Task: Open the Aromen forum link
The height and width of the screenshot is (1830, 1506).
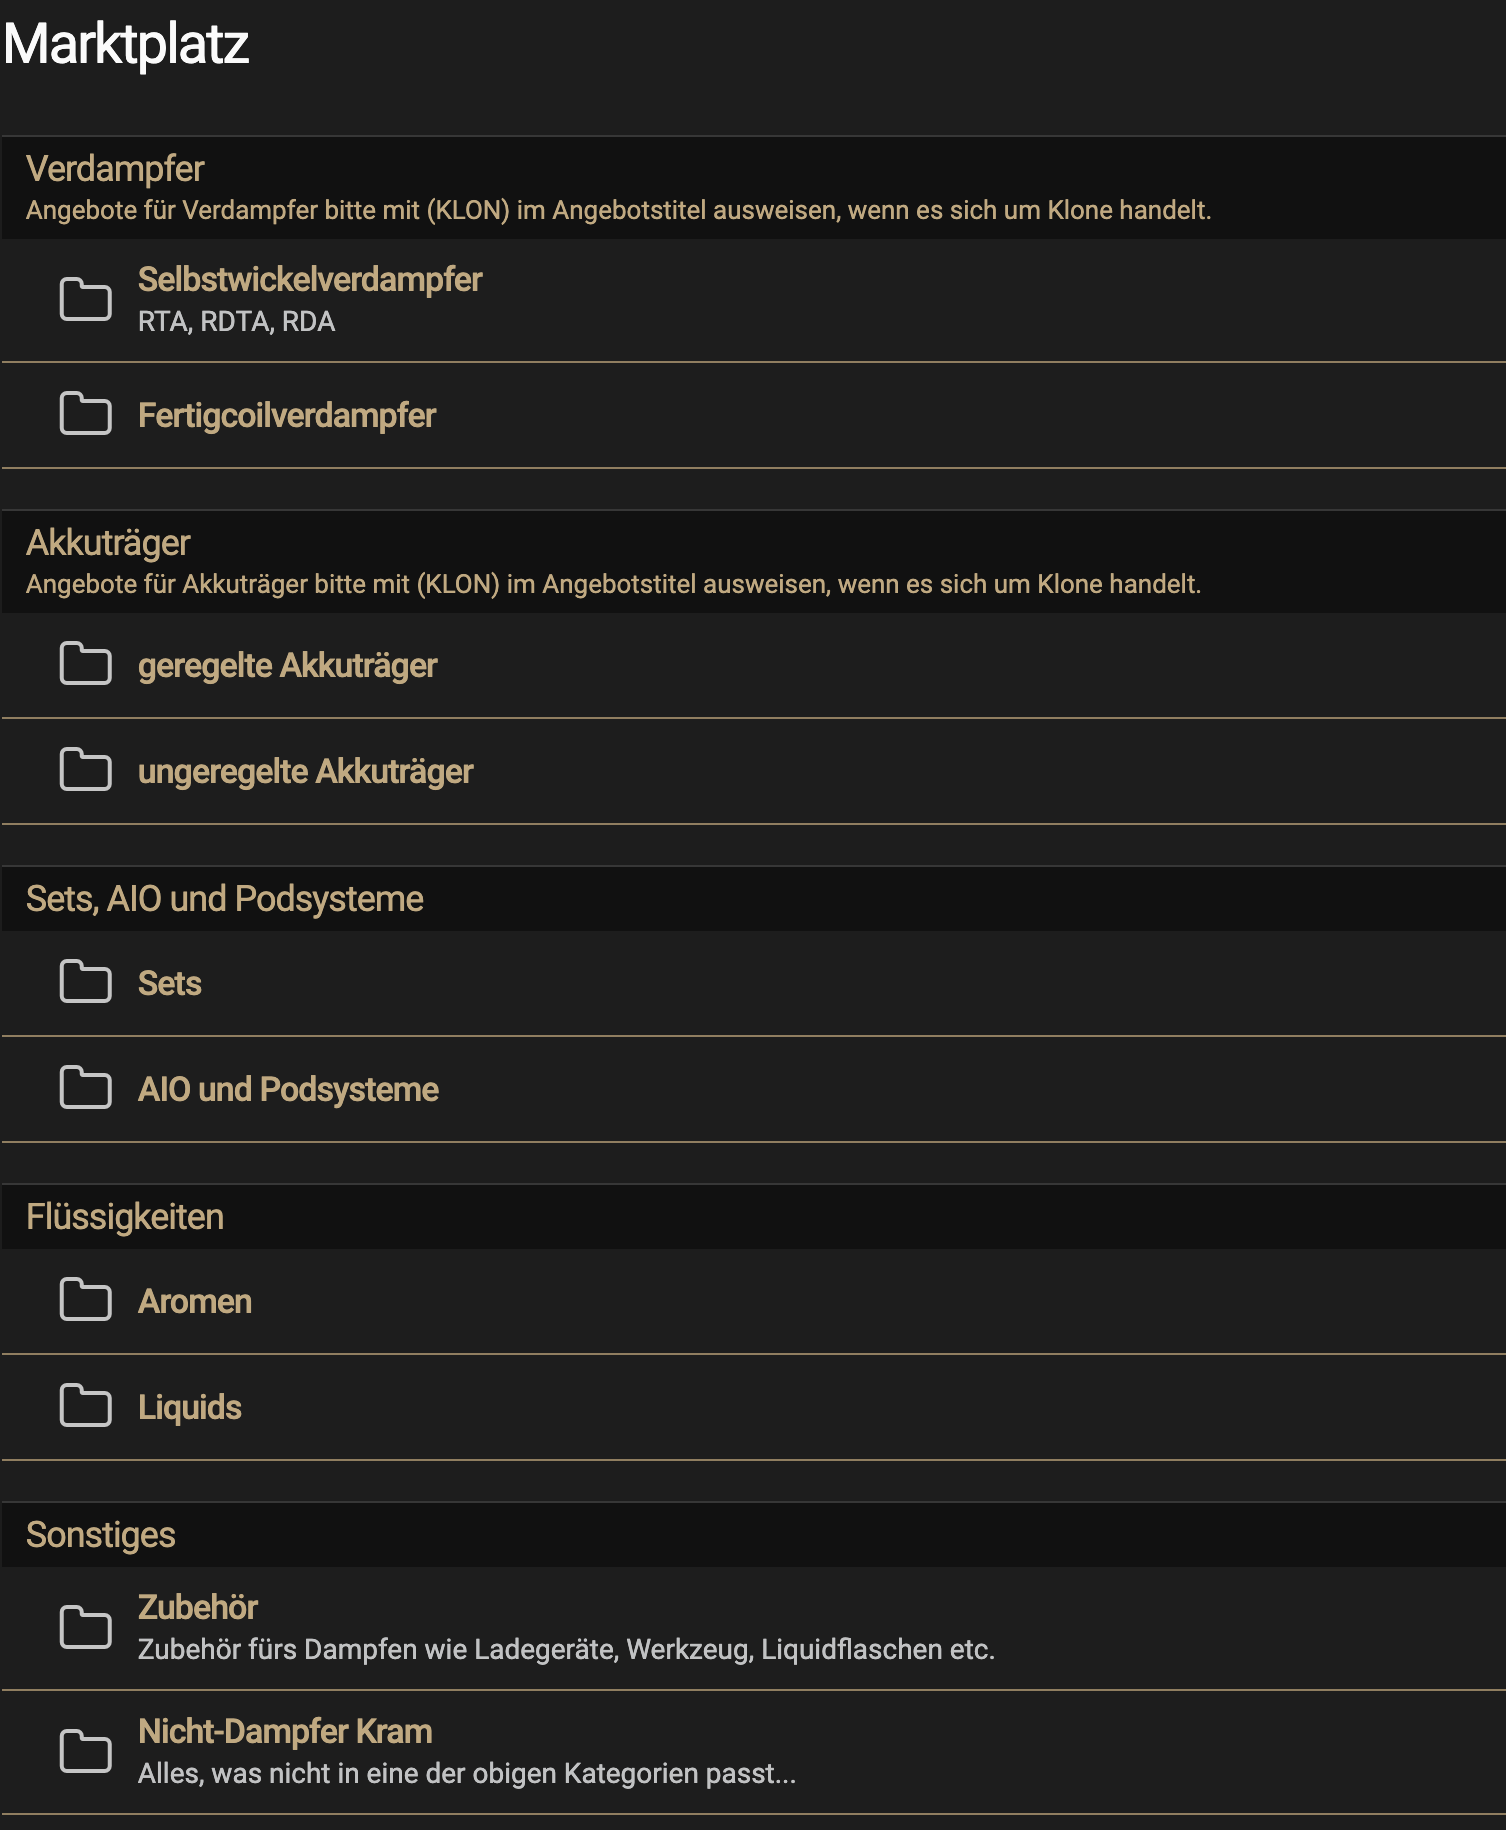Action: point(194,1302)
